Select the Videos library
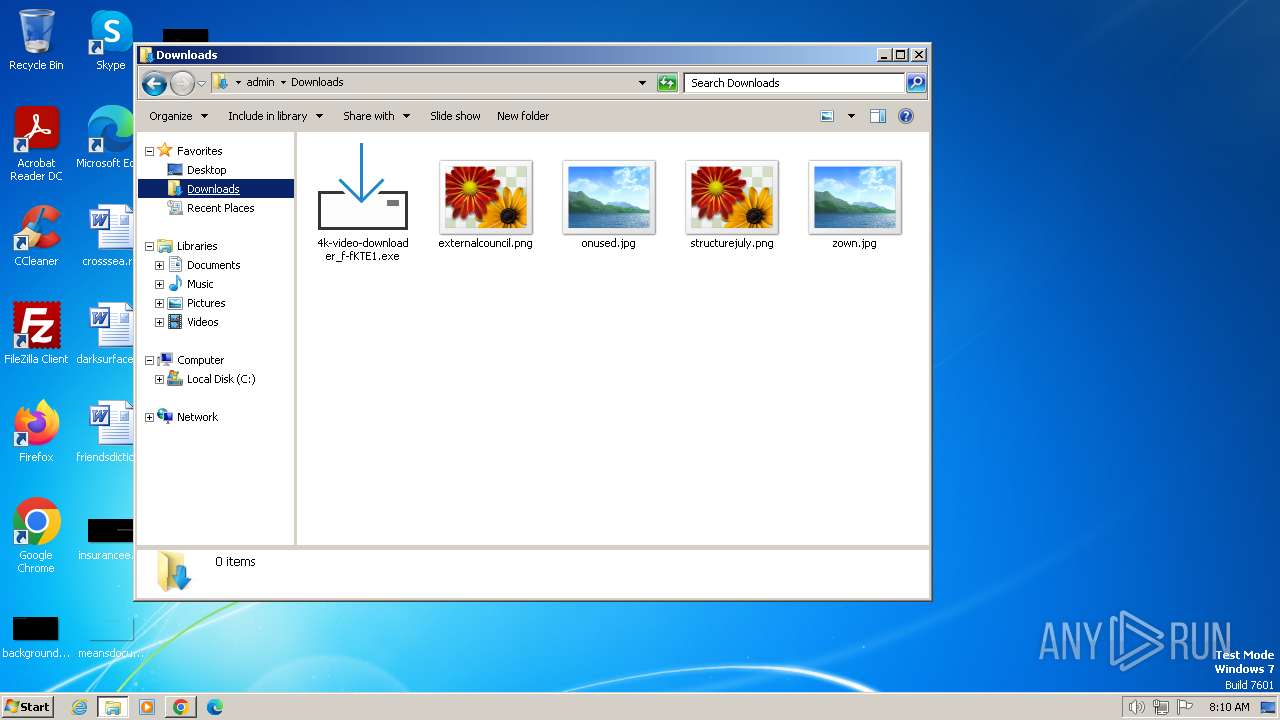 202,322
